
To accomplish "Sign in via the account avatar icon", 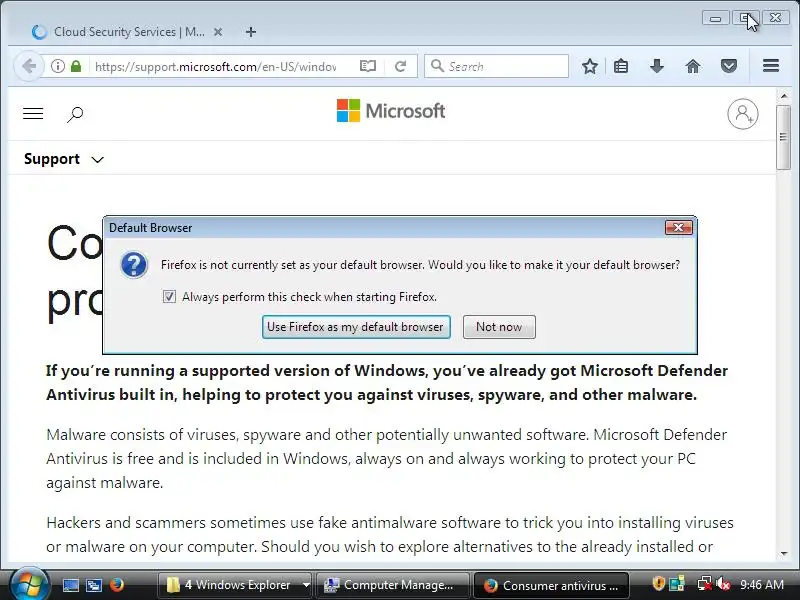I will click(x=742, y=113).
